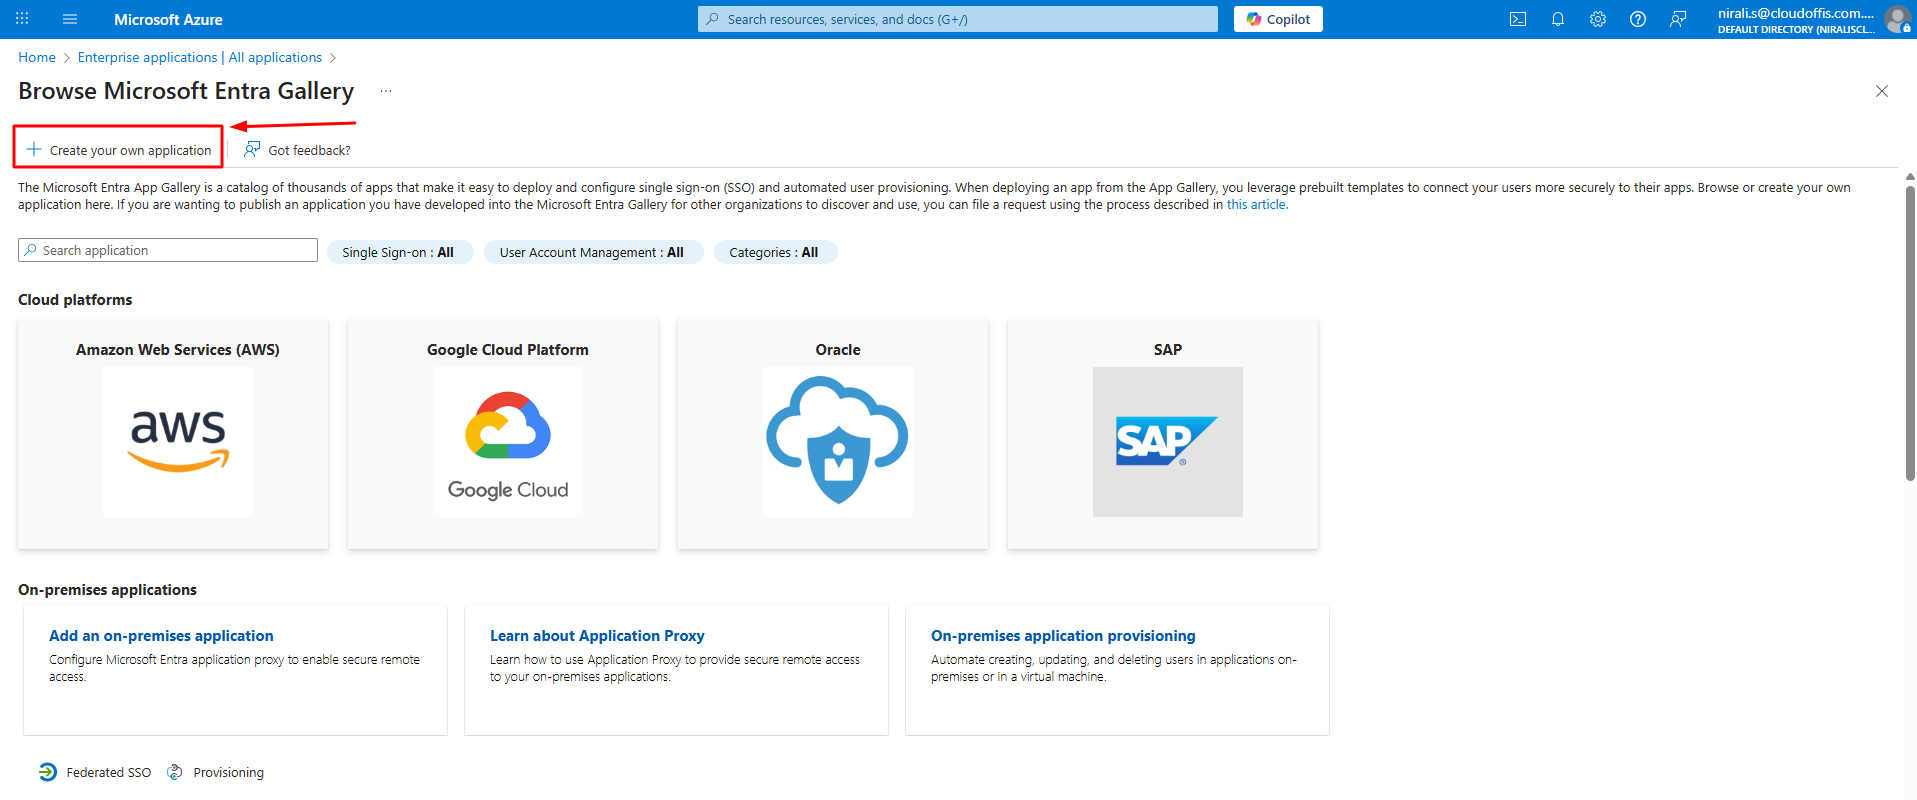Open portal settings gear icon
1917x800 pixels.
(1598, 19)
